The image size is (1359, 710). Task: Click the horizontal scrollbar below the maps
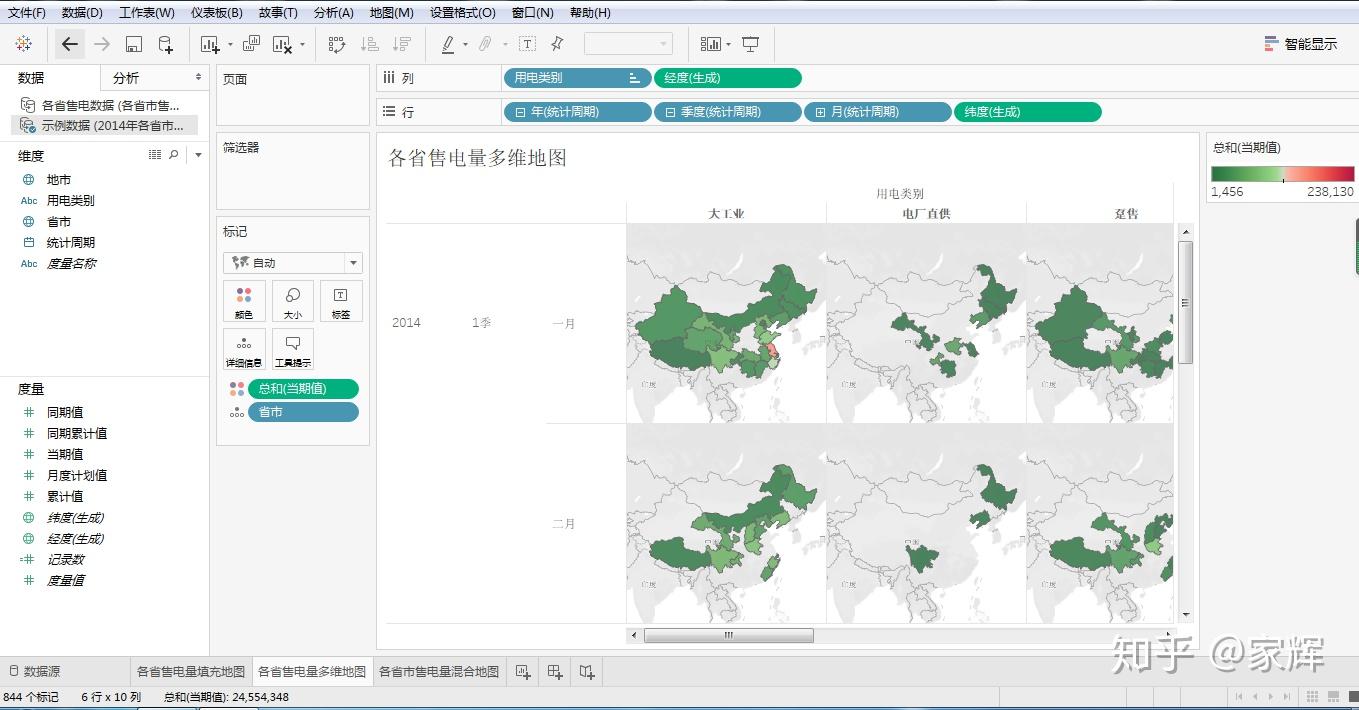pos(728,634)
